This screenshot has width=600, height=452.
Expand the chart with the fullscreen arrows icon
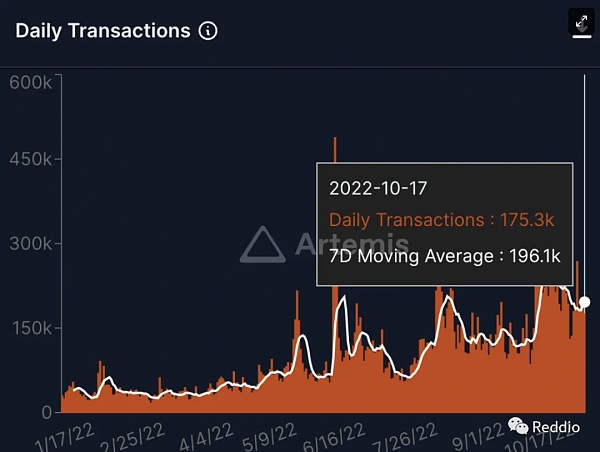click(582, 23)
